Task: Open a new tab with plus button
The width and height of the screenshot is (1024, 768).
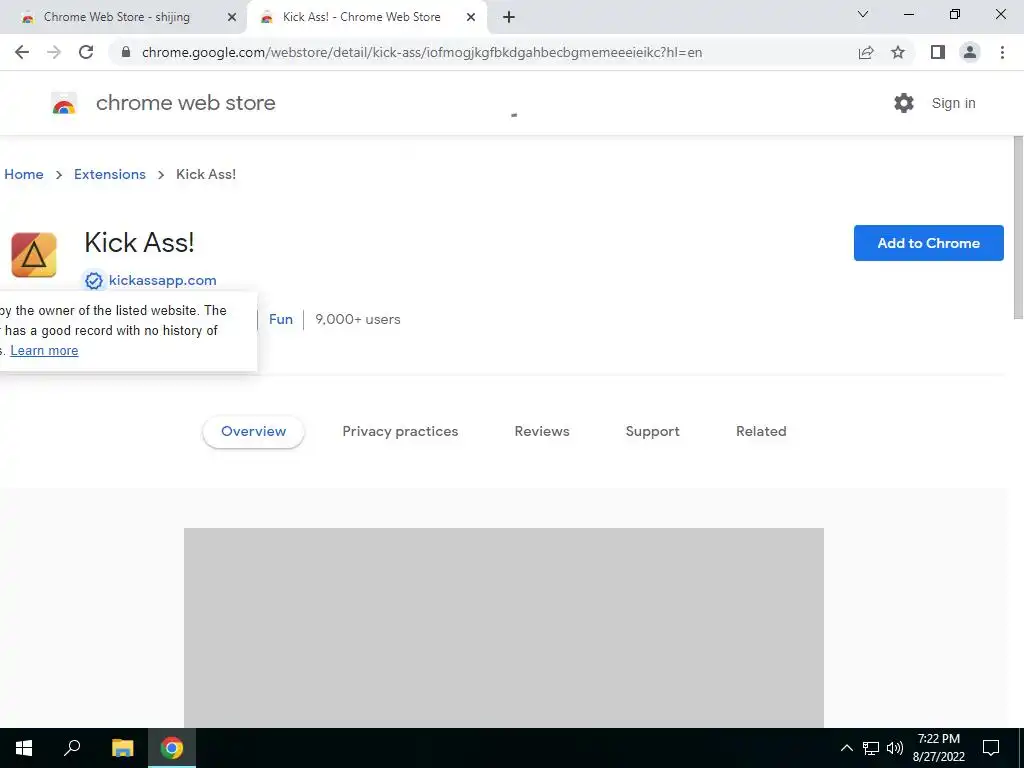Action: point(509,17)
